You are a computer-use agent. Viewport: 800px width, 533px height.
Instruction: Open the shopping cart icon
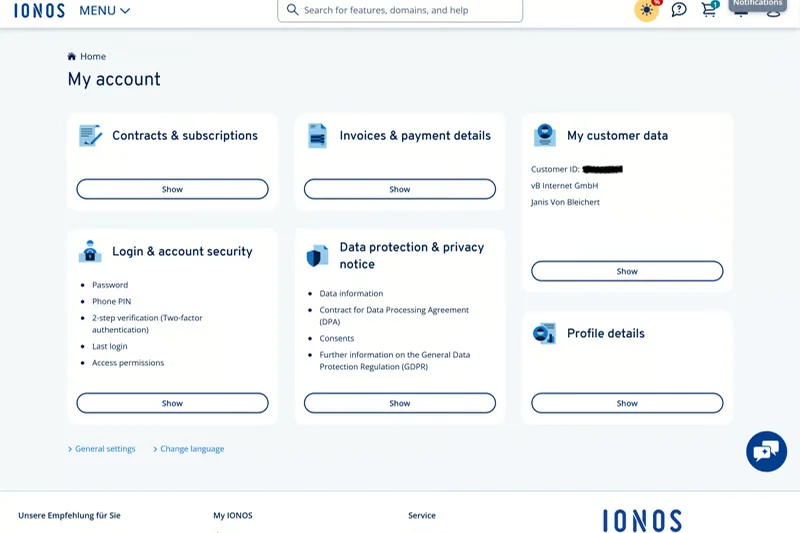[709, 9]
